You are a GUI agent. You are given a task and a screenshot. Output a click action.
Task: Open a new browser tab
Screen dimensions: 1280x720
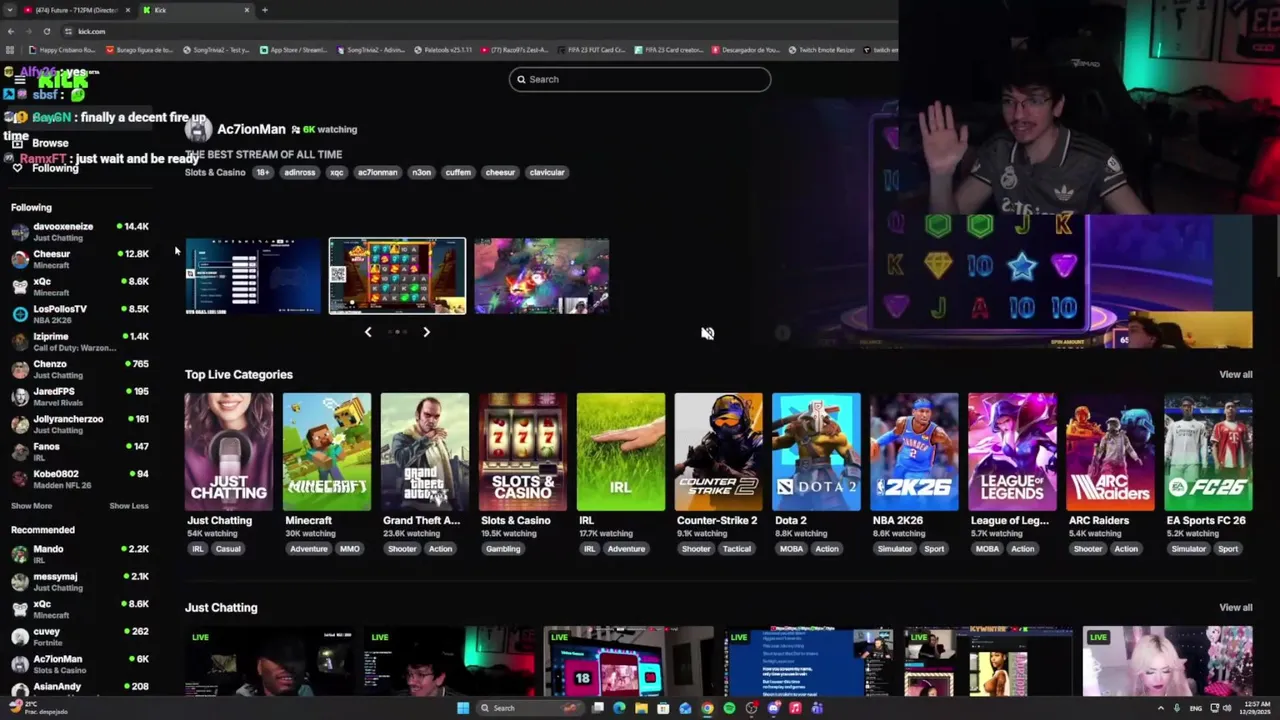point(264,10)
